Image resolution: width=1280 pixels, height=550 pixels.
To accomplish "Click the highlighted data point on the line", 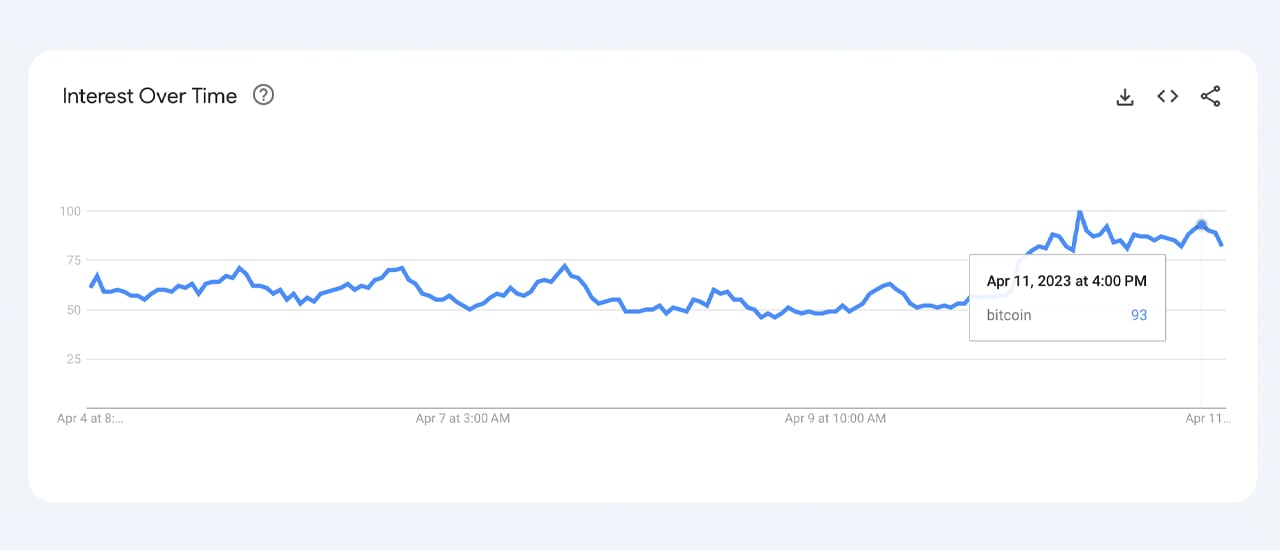I will pyautogui.click(x=1201, y=225).
